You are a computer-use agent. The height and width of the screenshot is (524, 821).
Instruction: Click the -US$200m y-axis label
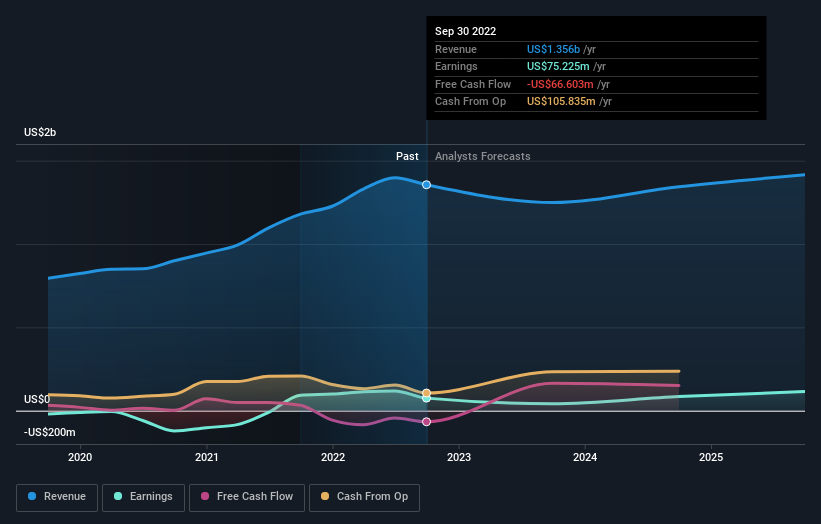click(49, 432)
